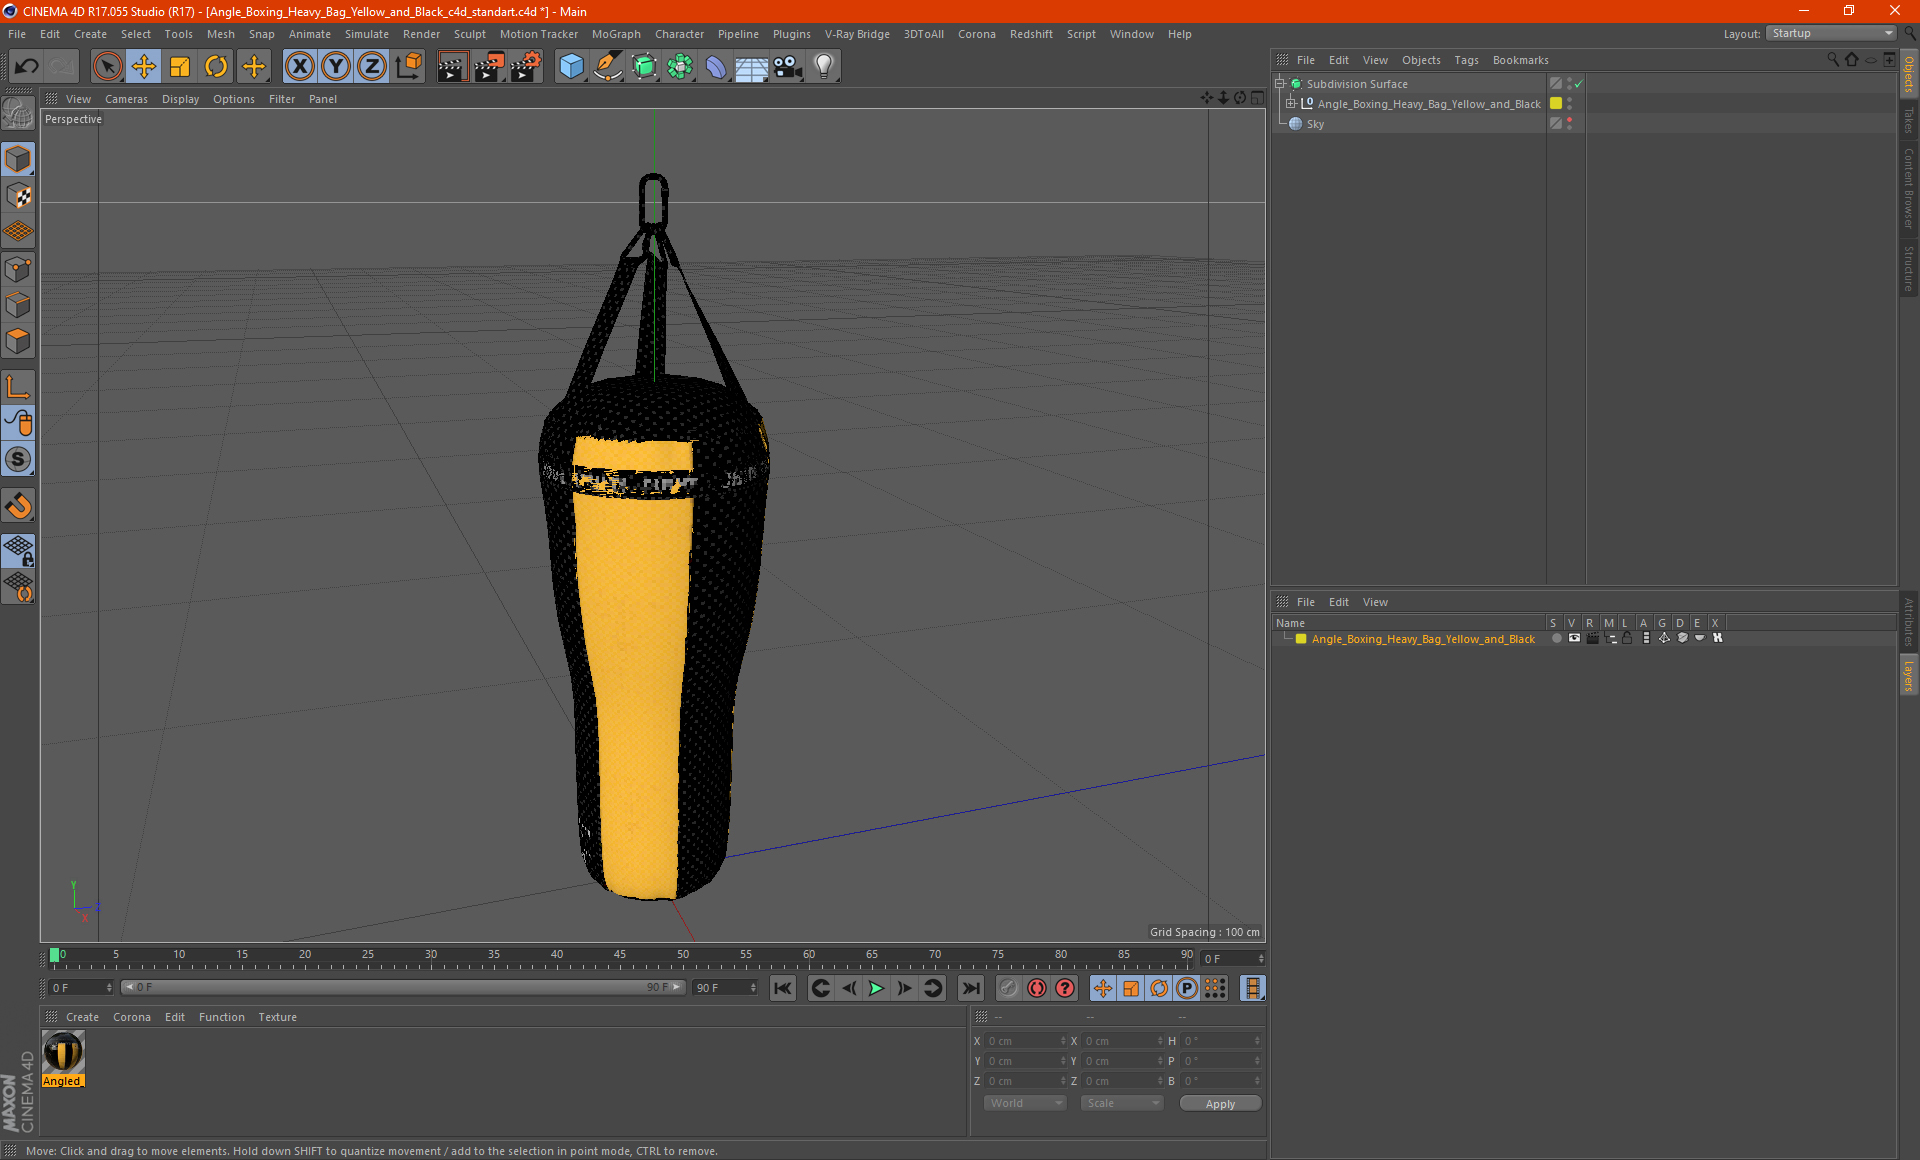Open the Scale mode dropdown
This screenshot has height=1160, width=1920.
click(1122, 1103)
